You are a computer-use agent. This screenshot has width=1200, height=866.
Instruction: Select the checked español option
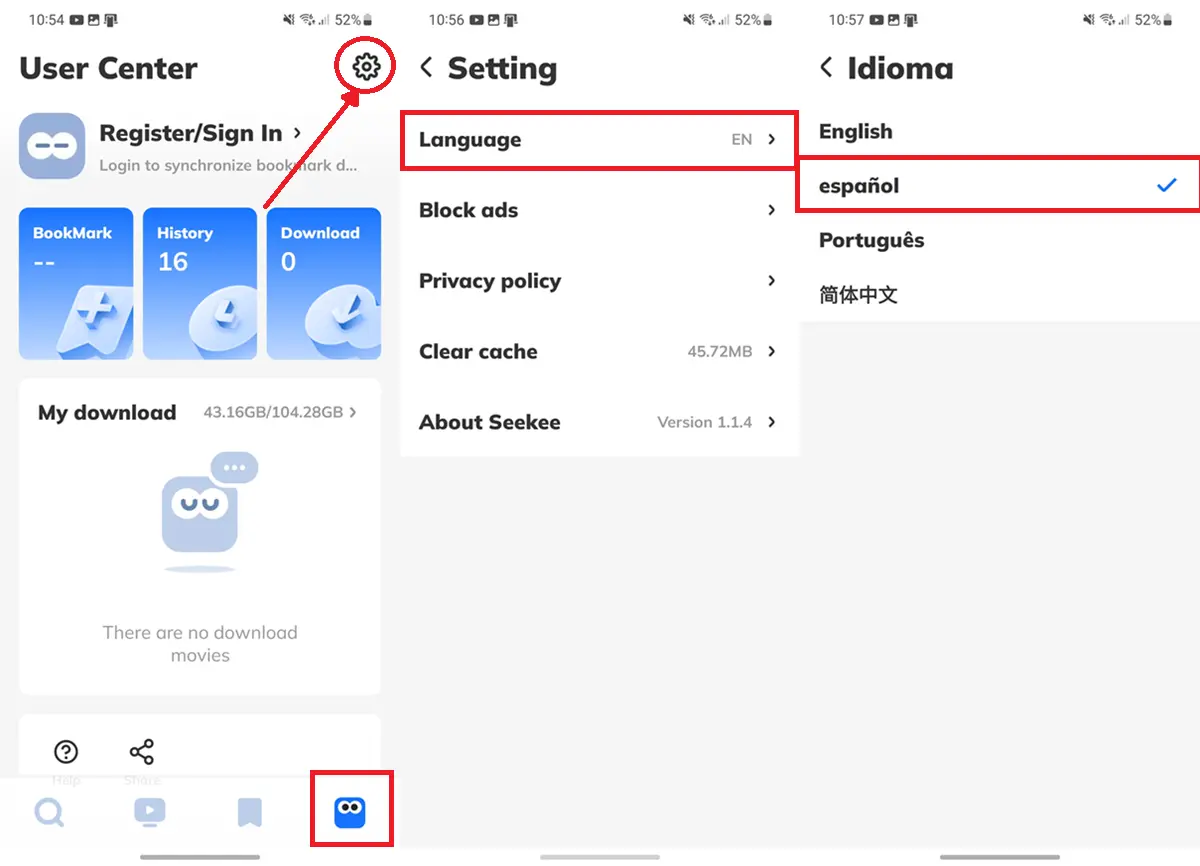[1000, 185]
